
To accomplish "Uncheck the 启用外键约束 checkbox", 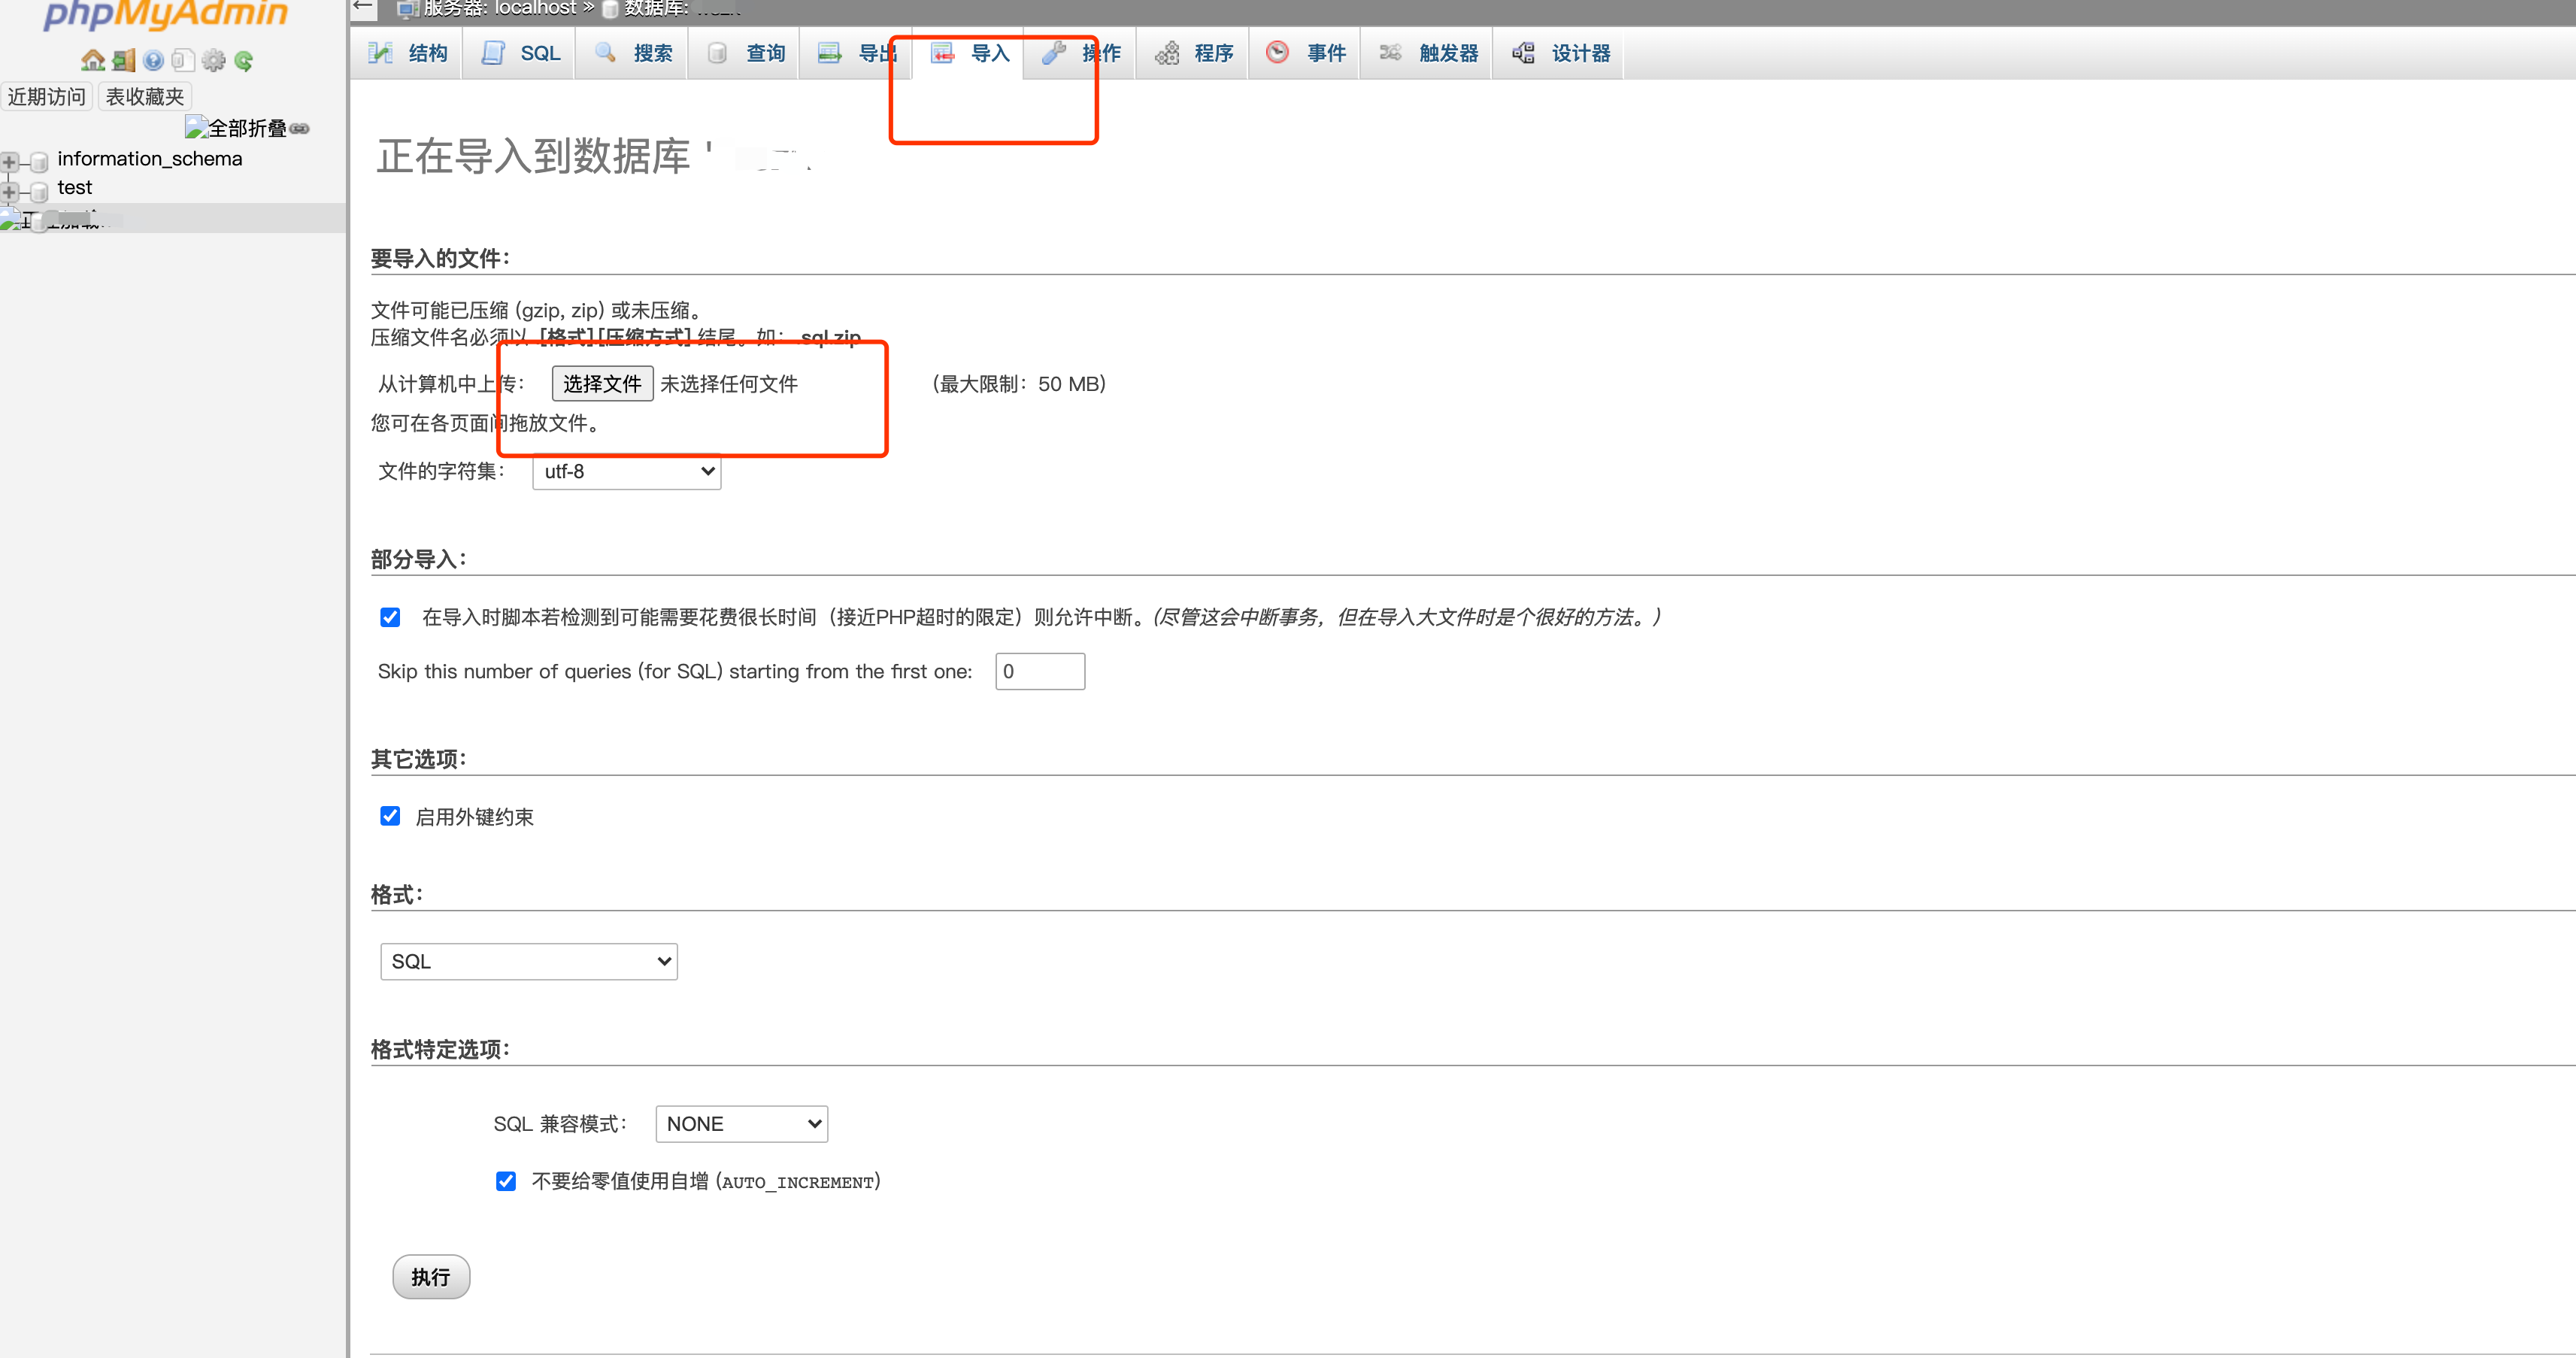I will 390,816.
